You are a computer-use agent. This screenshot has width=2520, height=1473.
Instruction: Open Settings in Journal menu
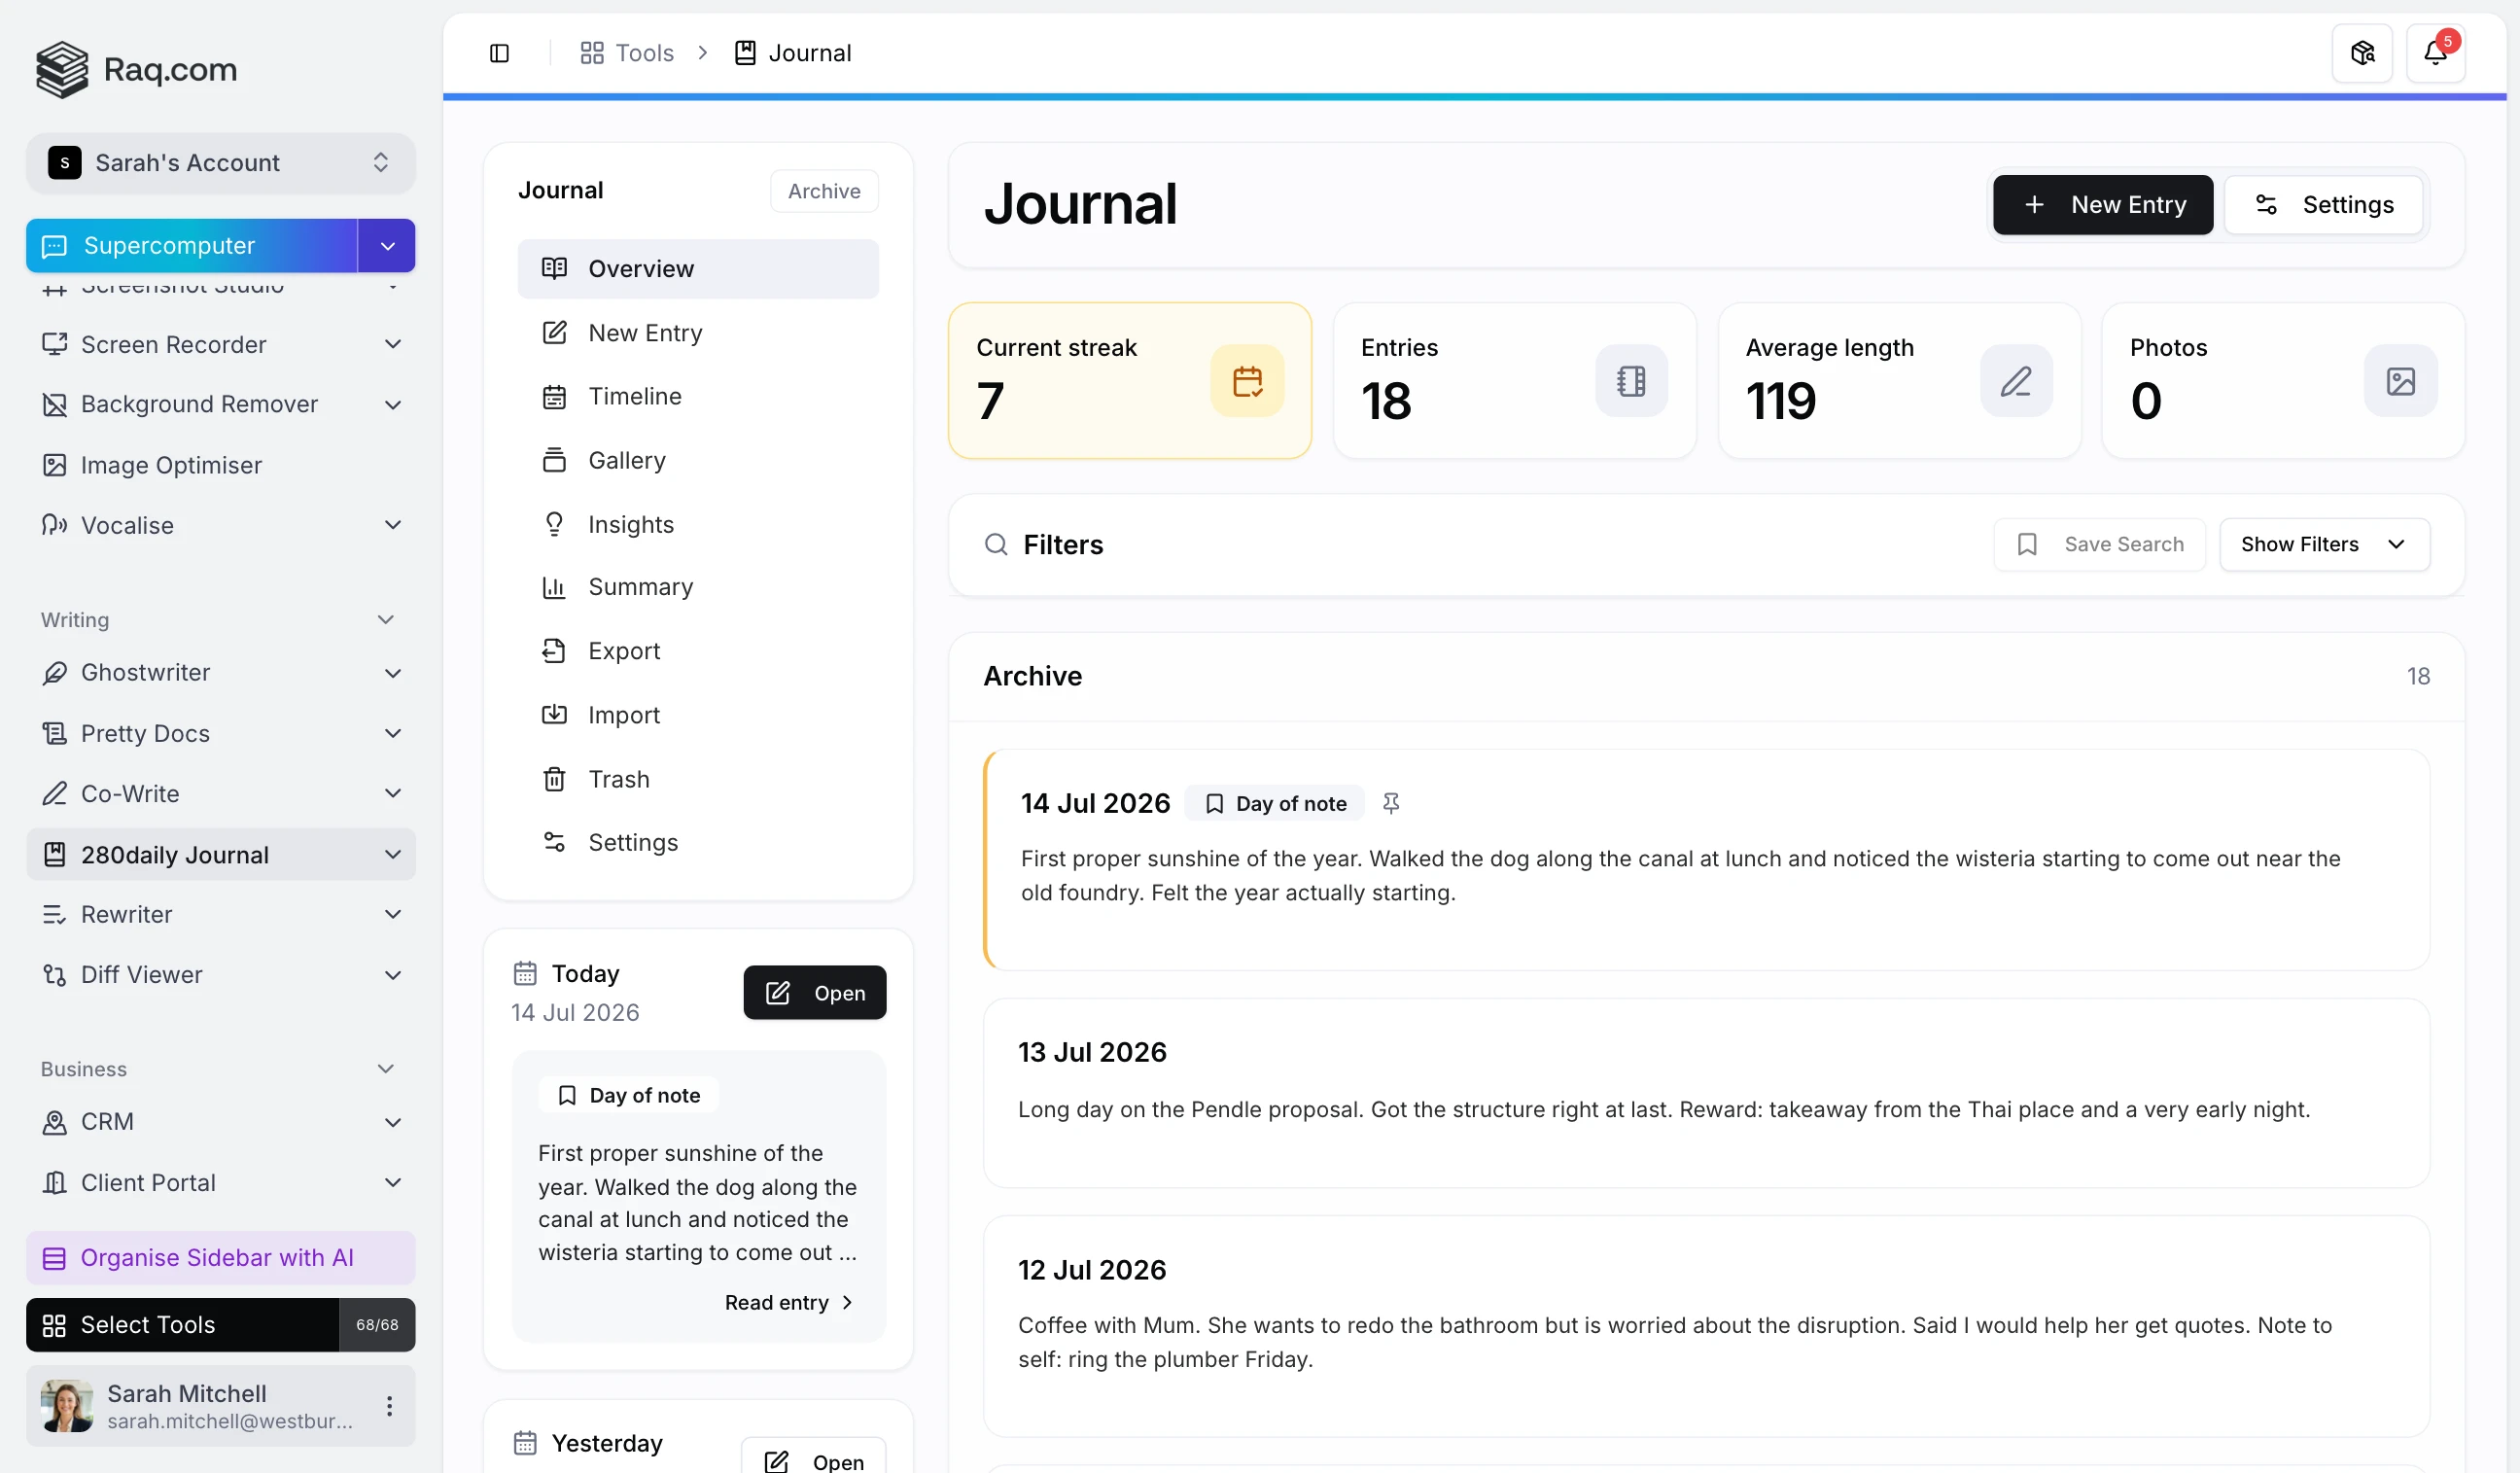698,842
